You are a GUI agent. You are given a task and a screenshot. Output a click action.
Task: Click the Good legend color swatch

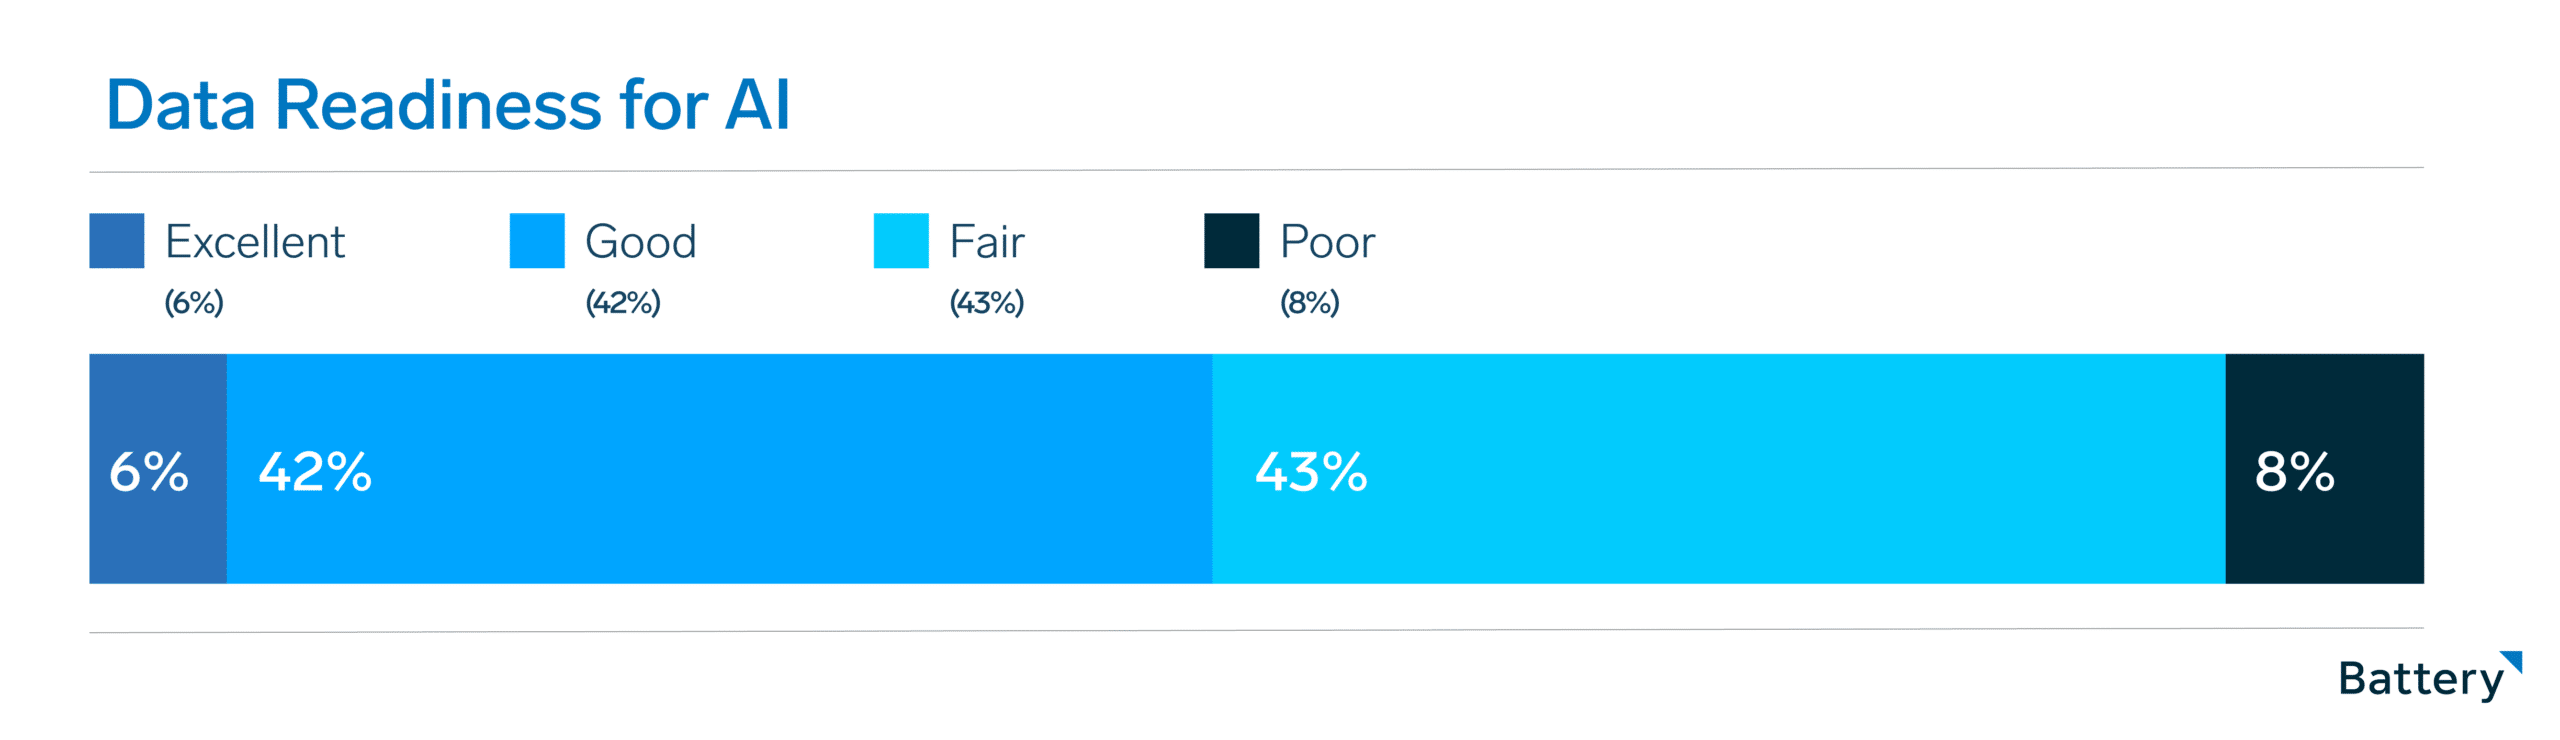[x=537, y=241]
